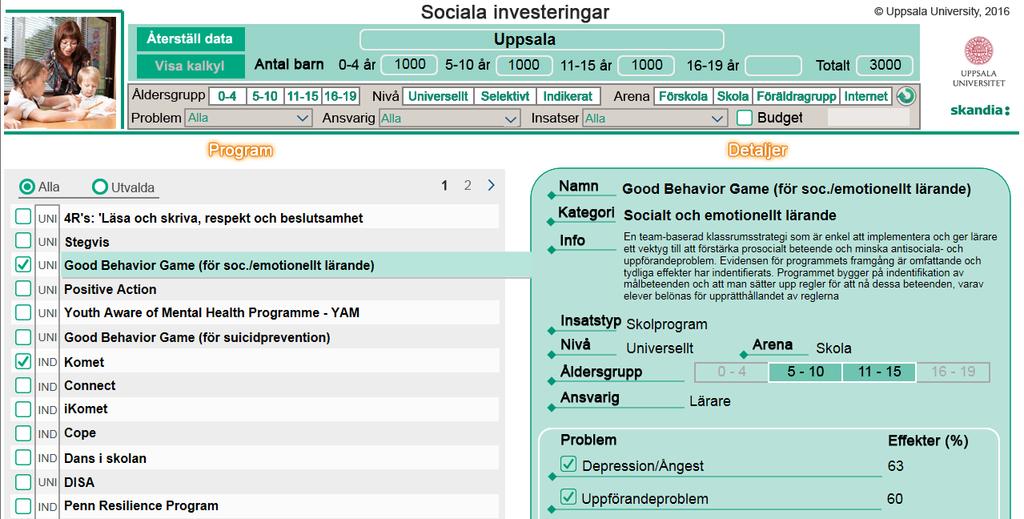This screenshot has width=1024, height=519.
Task: Edit the 5-10 år child count field
Action: point(524,65)
